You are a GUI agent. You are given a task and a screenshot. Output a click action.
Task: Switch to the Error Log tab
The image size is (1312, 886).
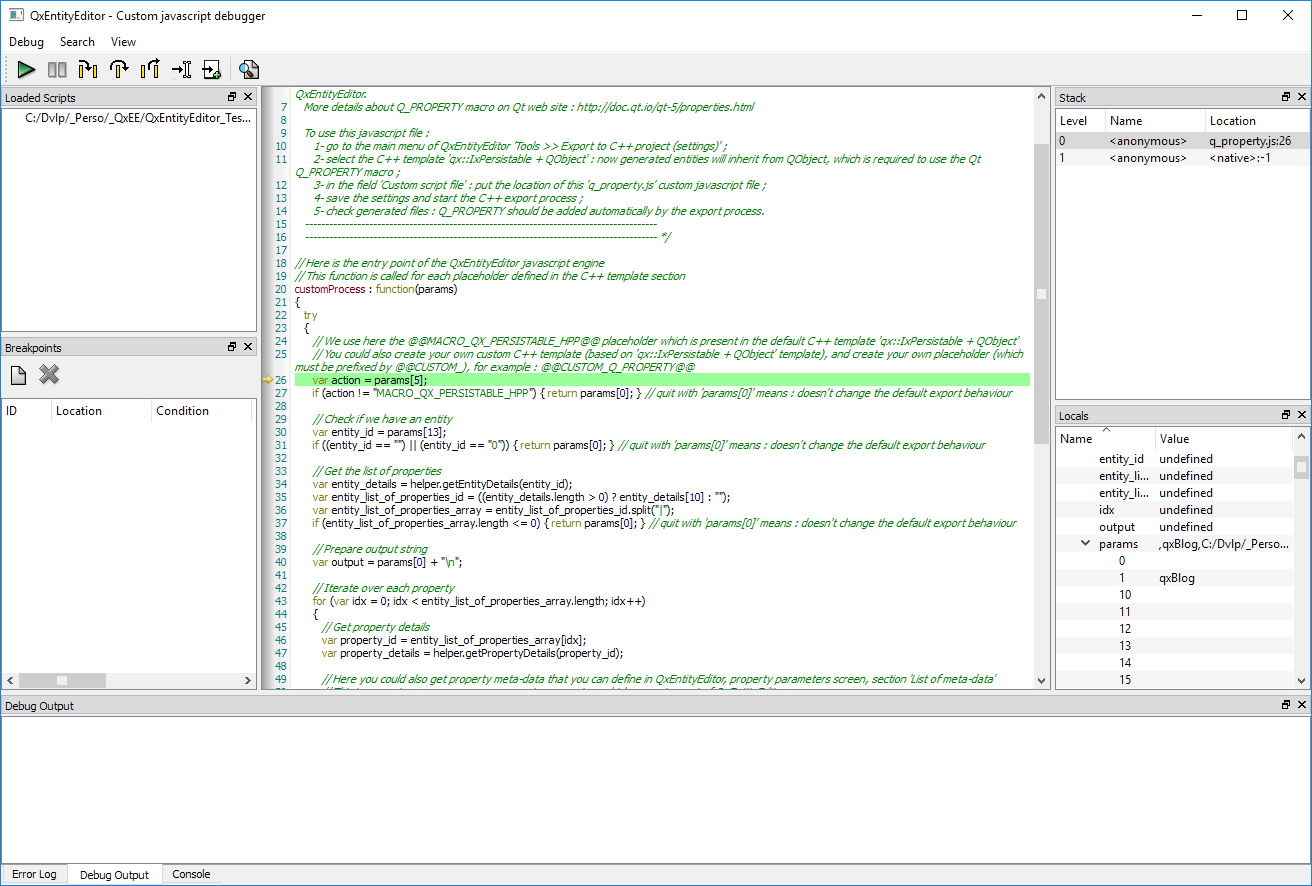click(34, 874)
